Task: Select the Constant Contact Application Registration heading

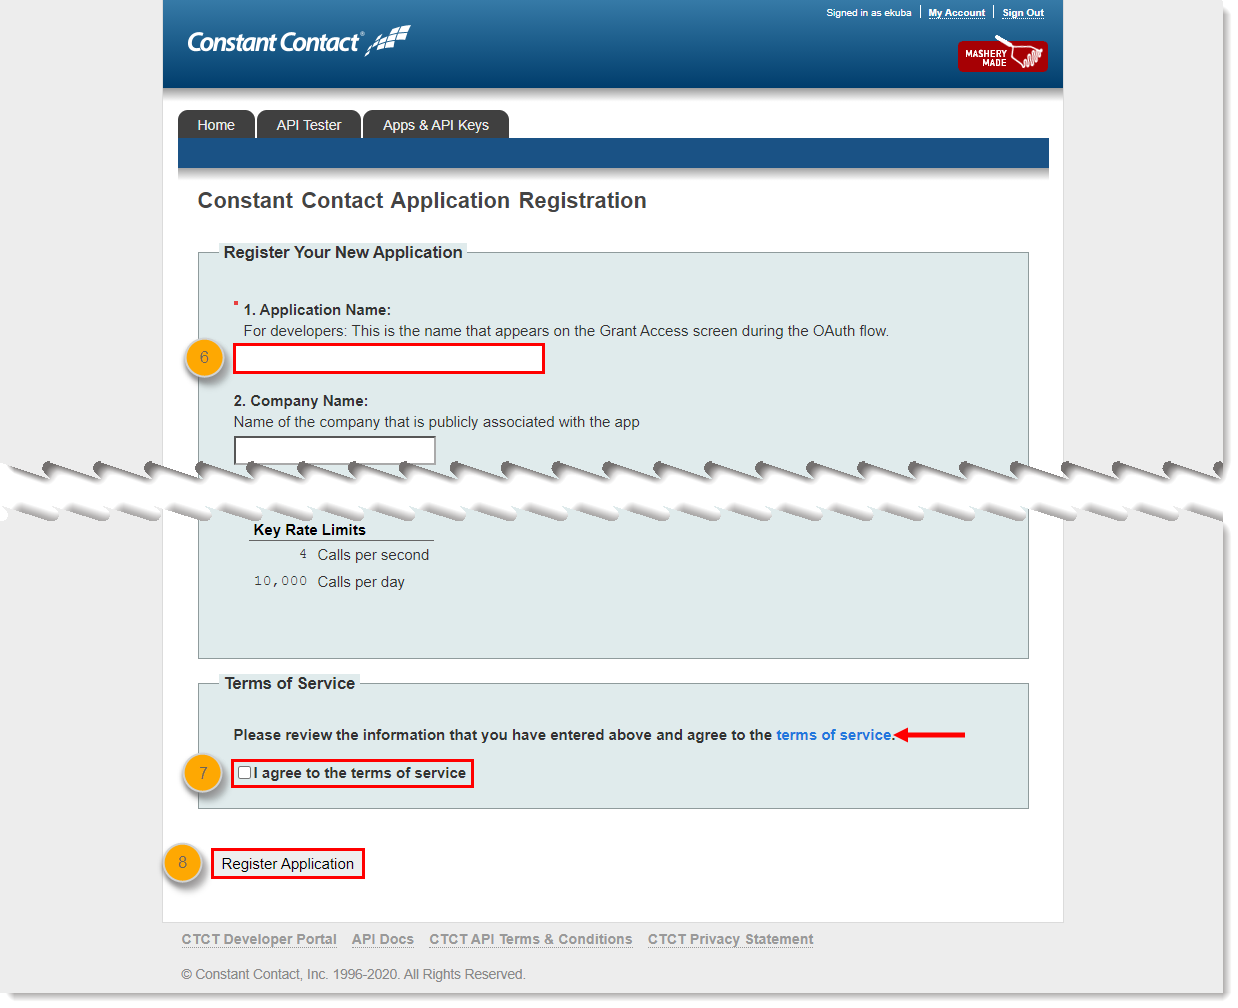Action: click(422, 200)
